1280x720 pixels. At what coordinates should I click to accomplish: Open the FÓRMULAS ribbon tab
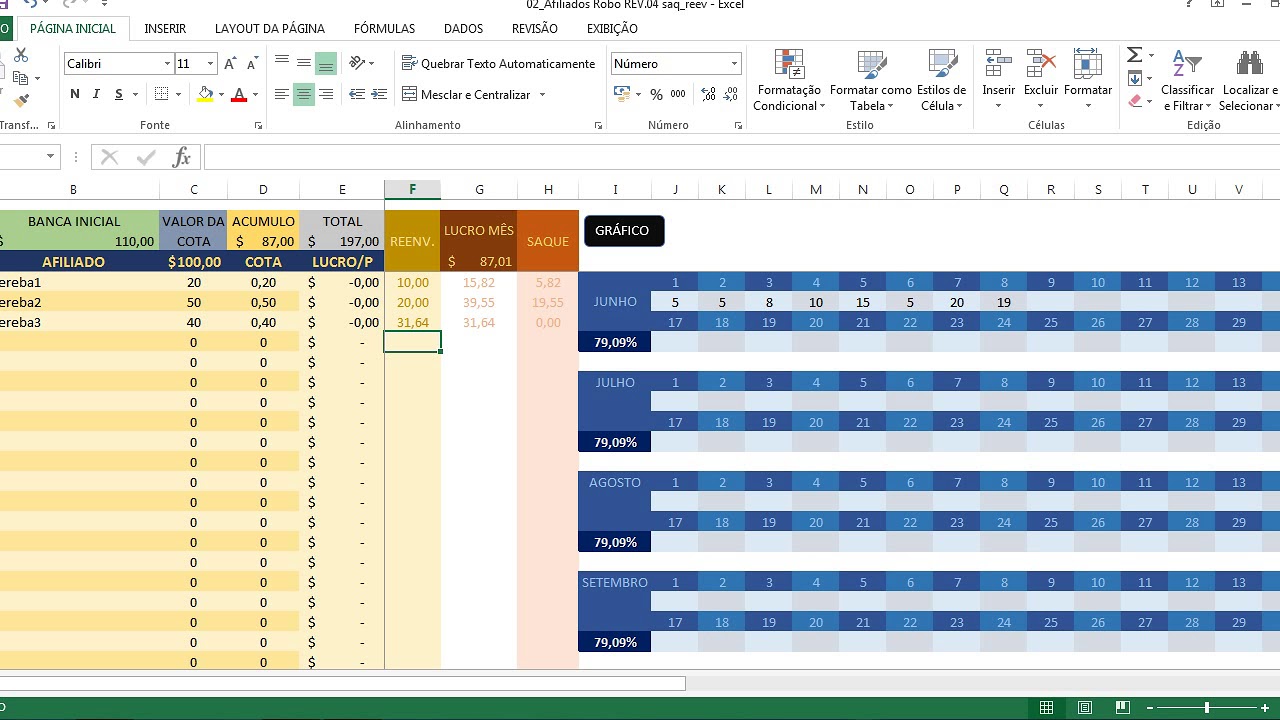point(385,29)
